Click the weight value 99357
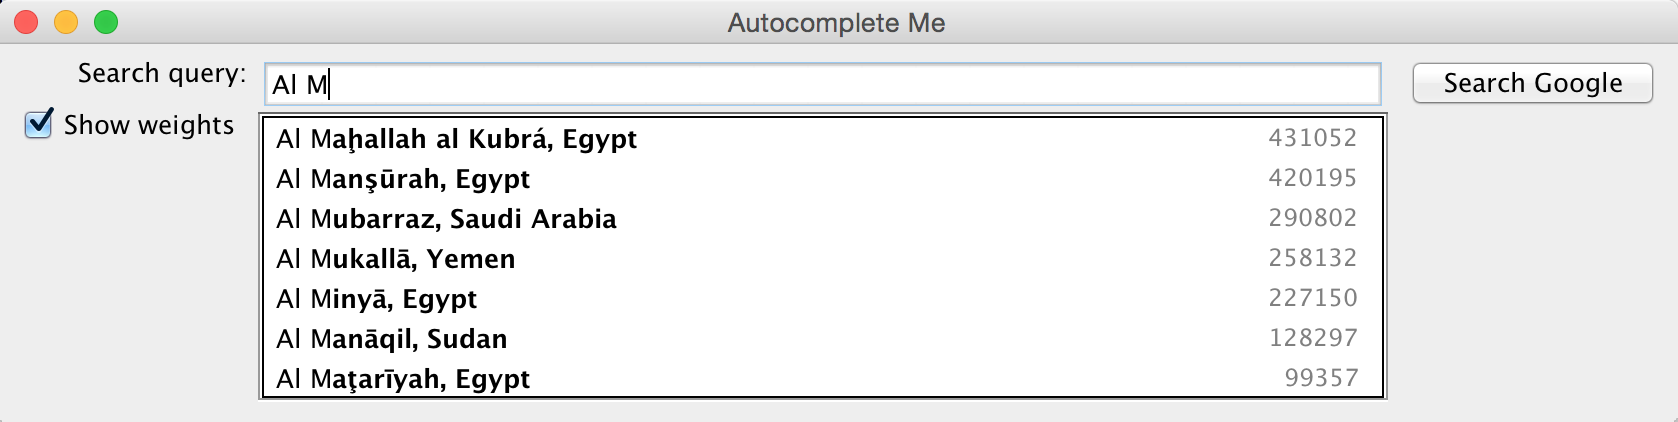Image resolution: width=1678 pixels, height=422 pixels. pos(1321,378)
